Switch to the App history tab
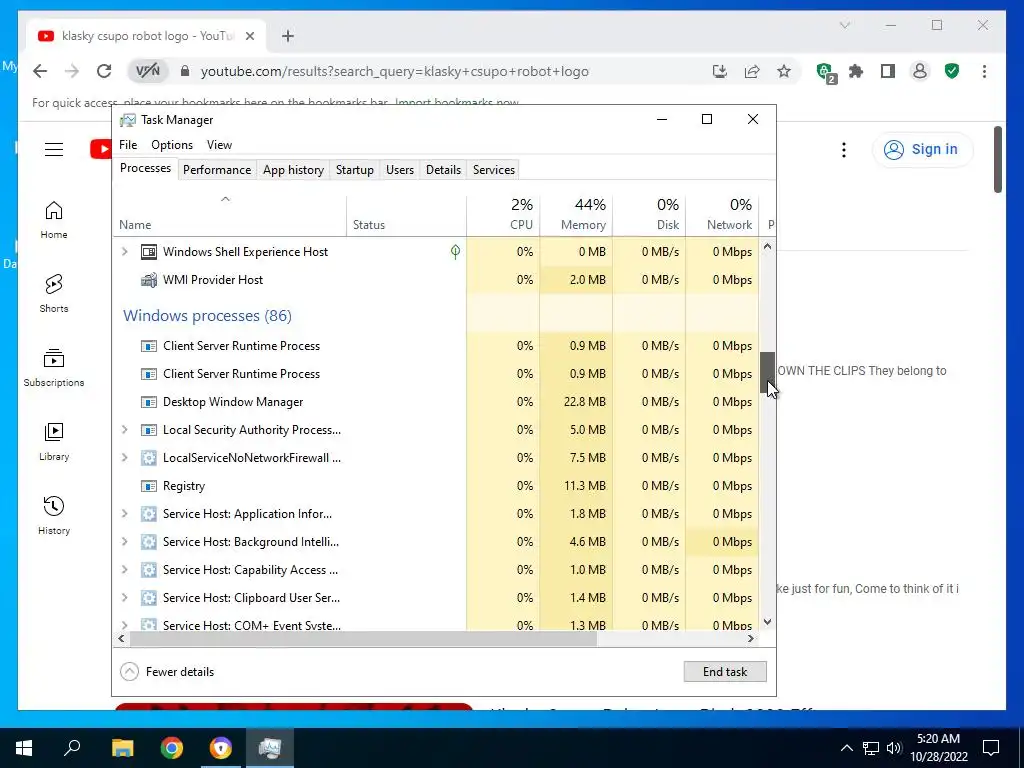This screenshot has width=1024, height=768. pyautogui.click(x=293, y=170)
